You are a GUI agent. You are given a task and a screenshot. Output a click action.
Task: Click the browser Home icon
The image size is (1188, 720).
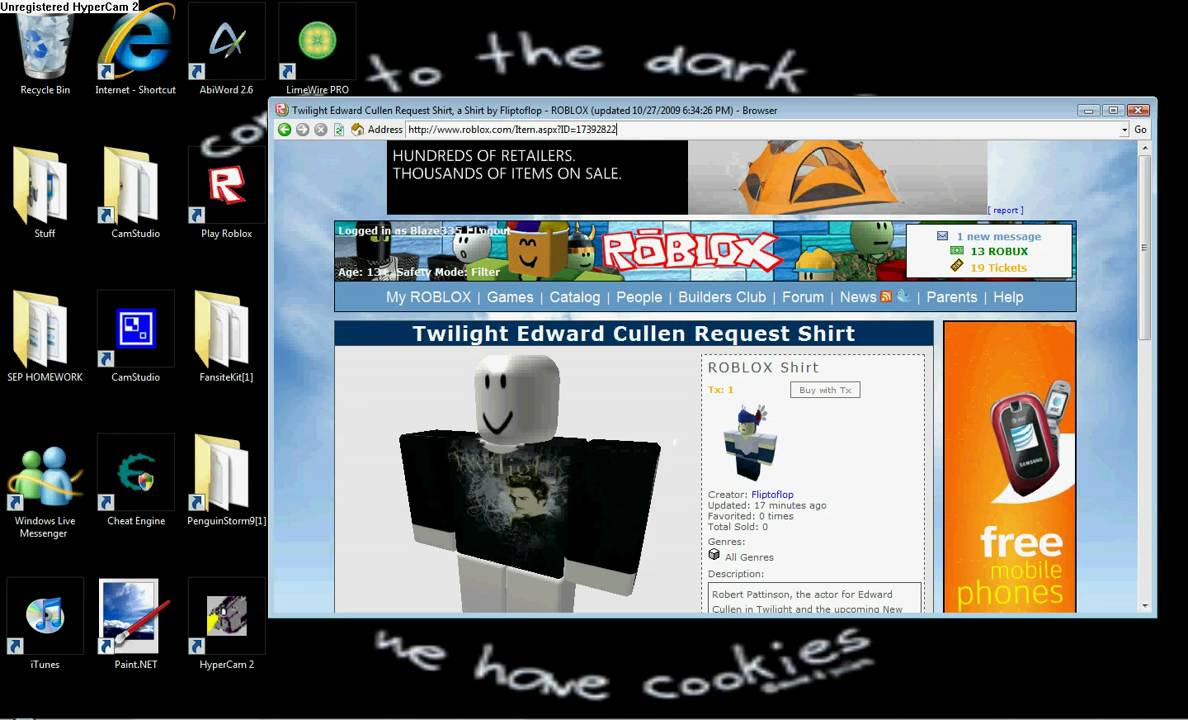click(358, 130)
